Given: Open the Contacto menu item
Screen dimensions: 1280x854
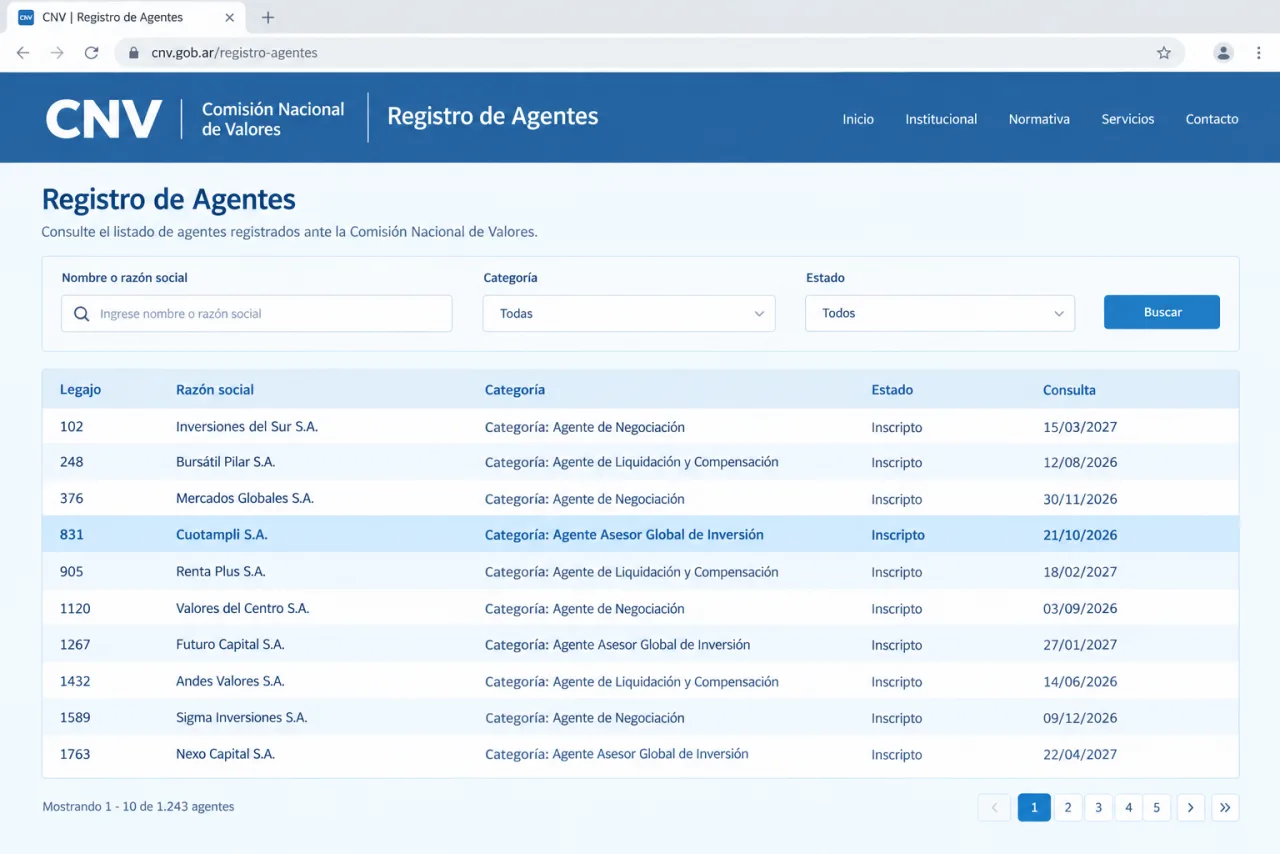Looking at the screenshot, I should [1212, 119].
